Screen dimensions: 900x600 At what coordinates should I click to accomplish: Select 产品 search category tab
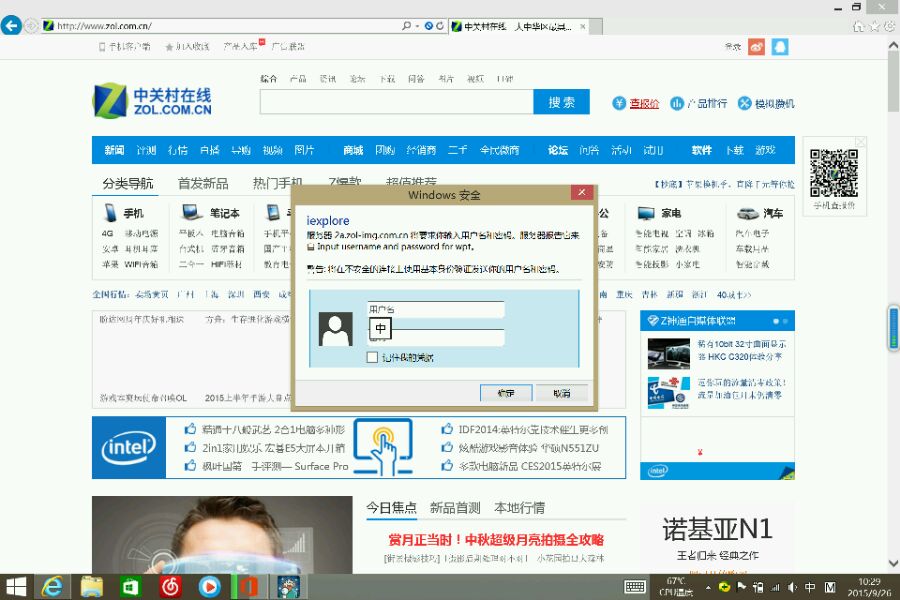coord(298,79)
